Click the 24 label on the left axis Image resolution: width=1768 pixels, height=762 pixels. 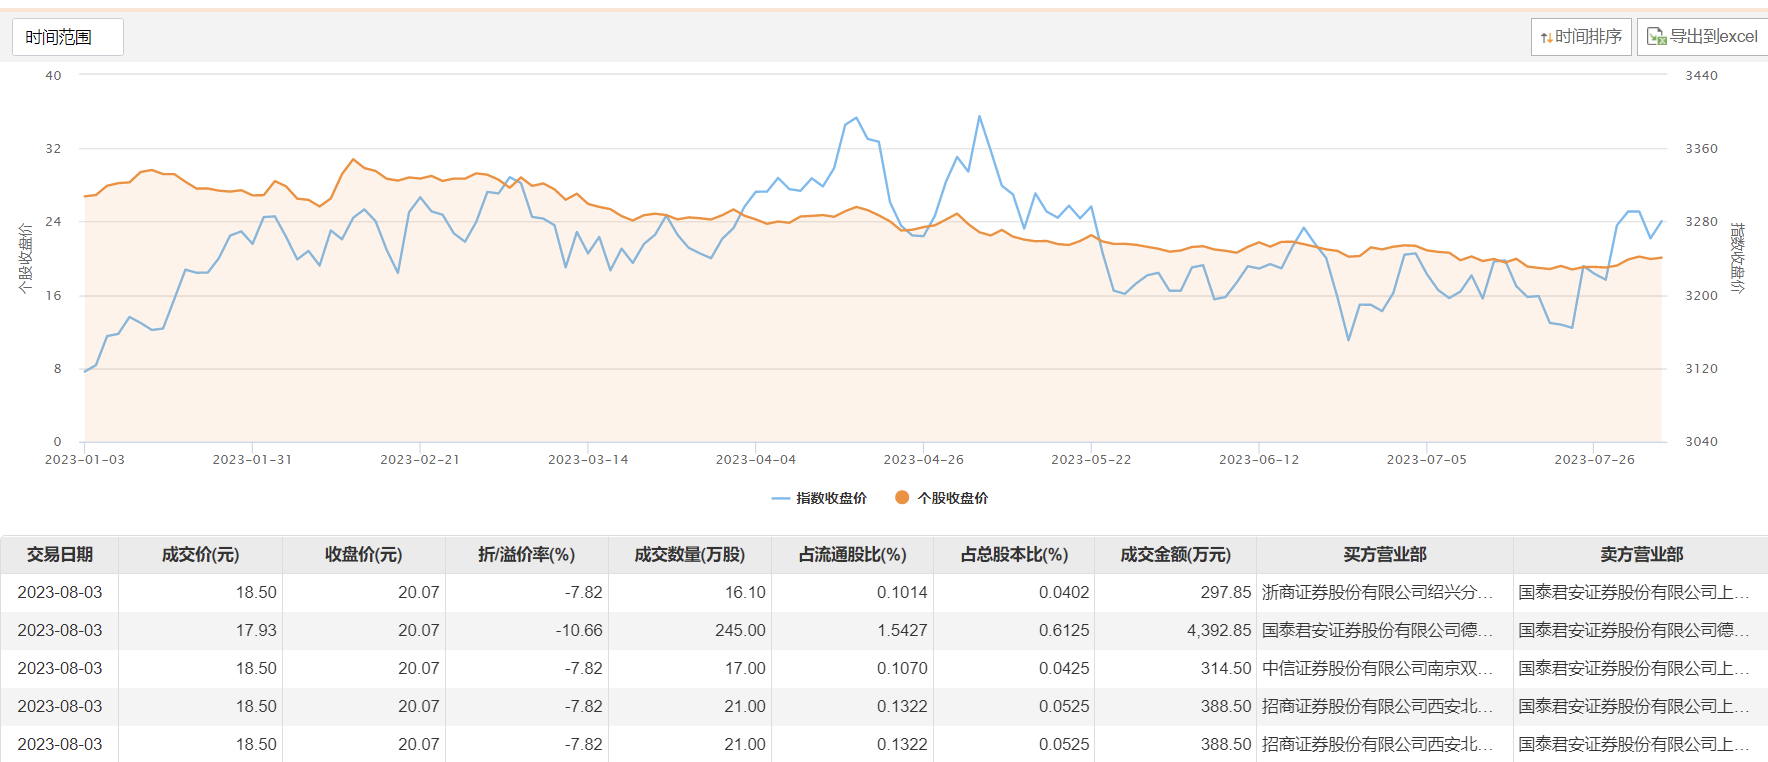(x=54, y=222)
